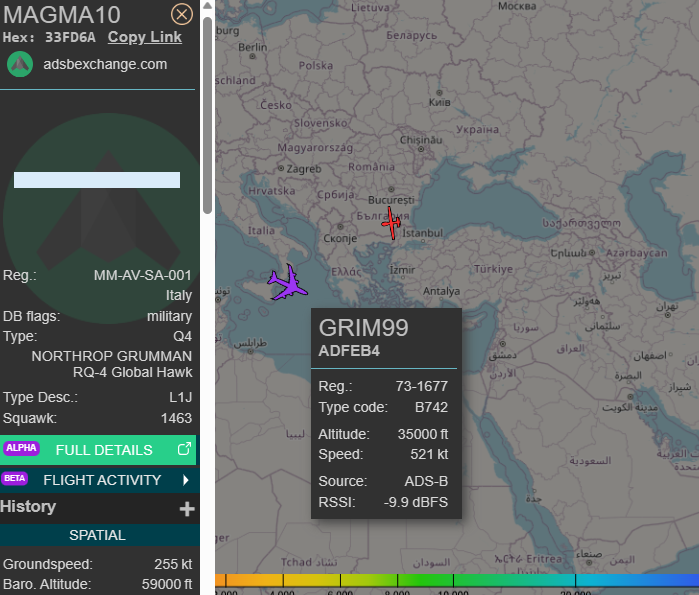
Task: Click the ALPHA badge on FULL DETAILS
Action: [x=21, y=448]
